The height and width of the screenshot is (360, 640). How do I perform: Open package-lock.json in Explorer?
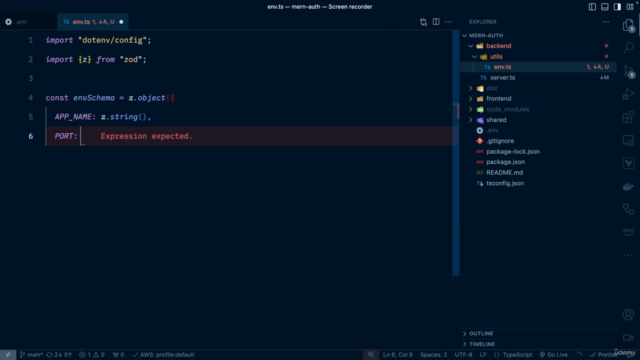tap(538, 151)
